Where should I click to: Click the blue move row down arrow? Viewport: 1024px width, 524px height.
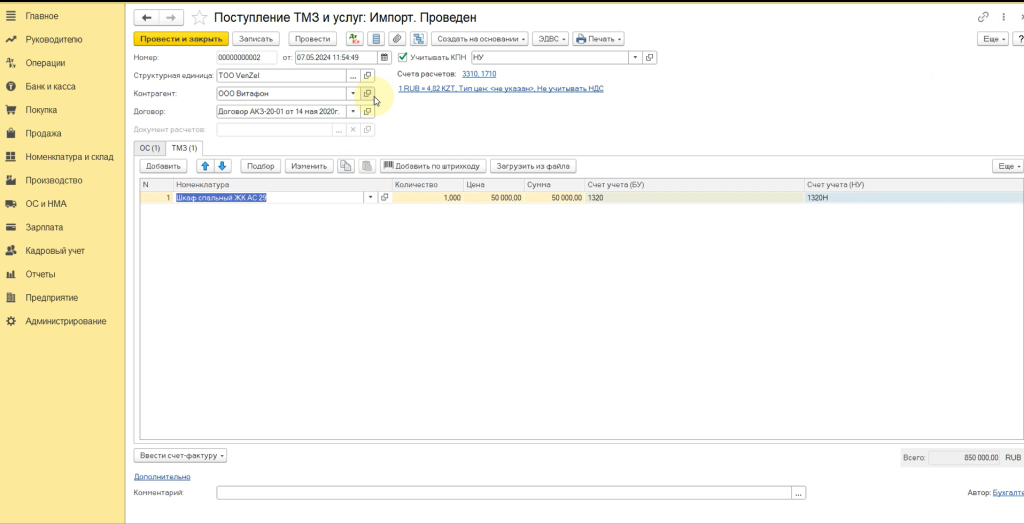click(222, 166)
